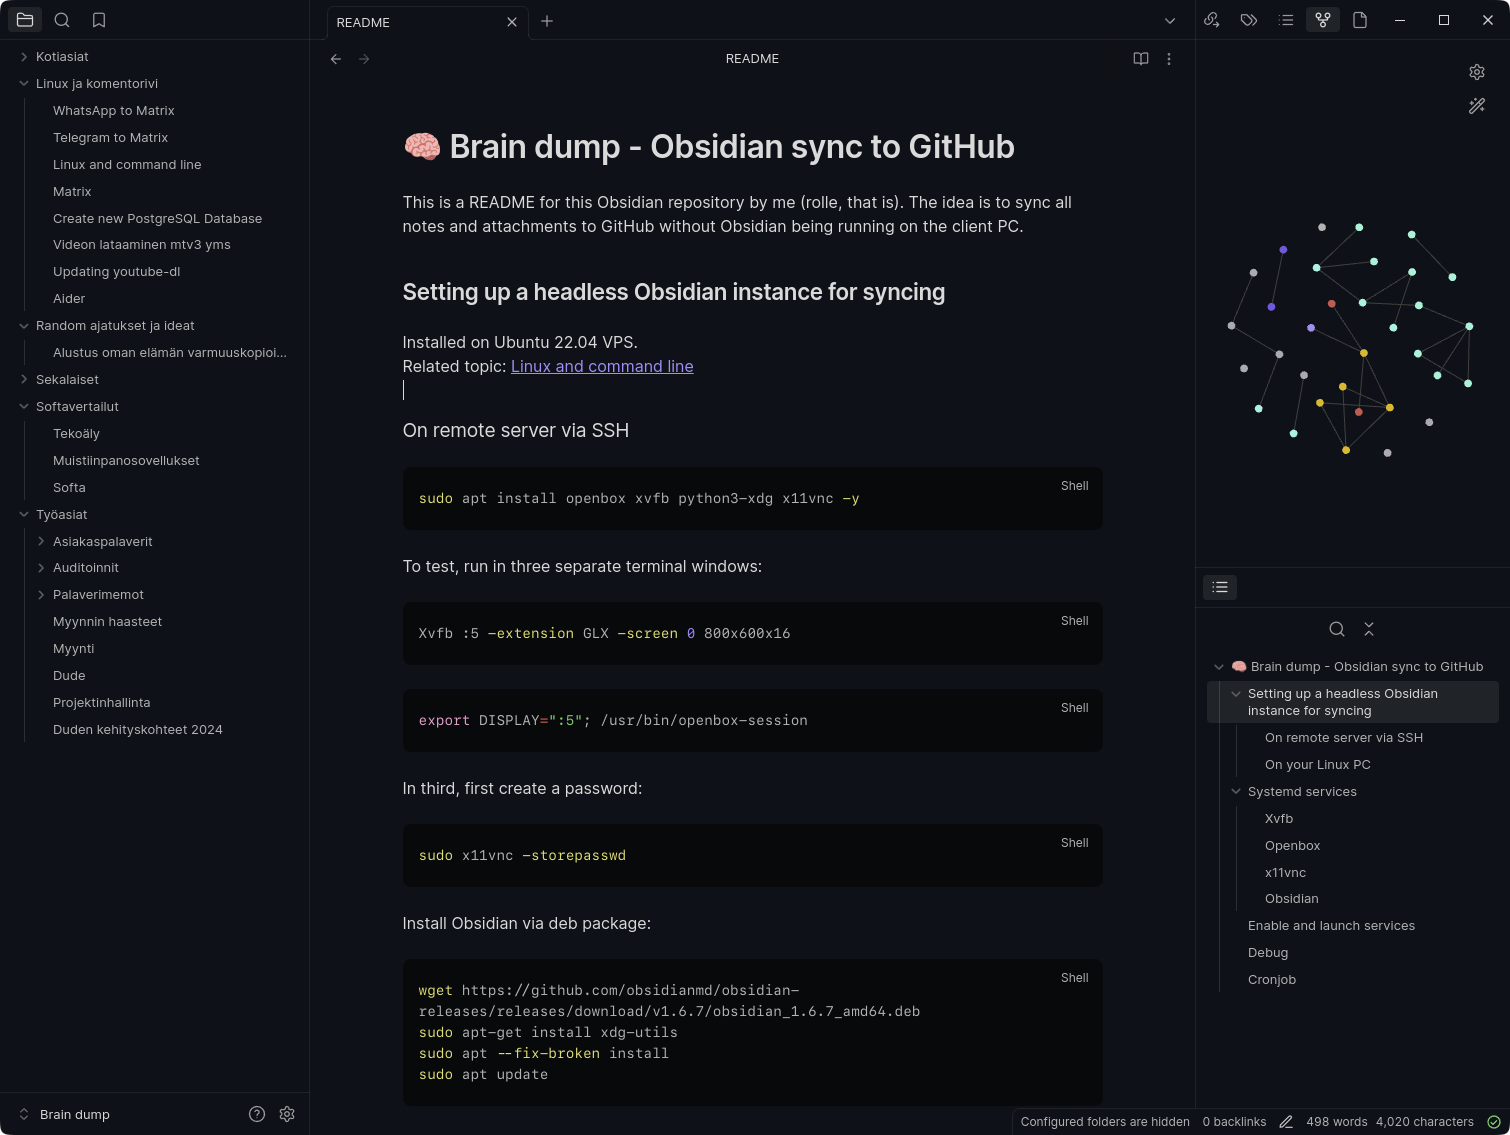Navigate back with the left arrow
This screenshot has width=1510, height=1135.
pyautogui.click(x=336, y=59)
